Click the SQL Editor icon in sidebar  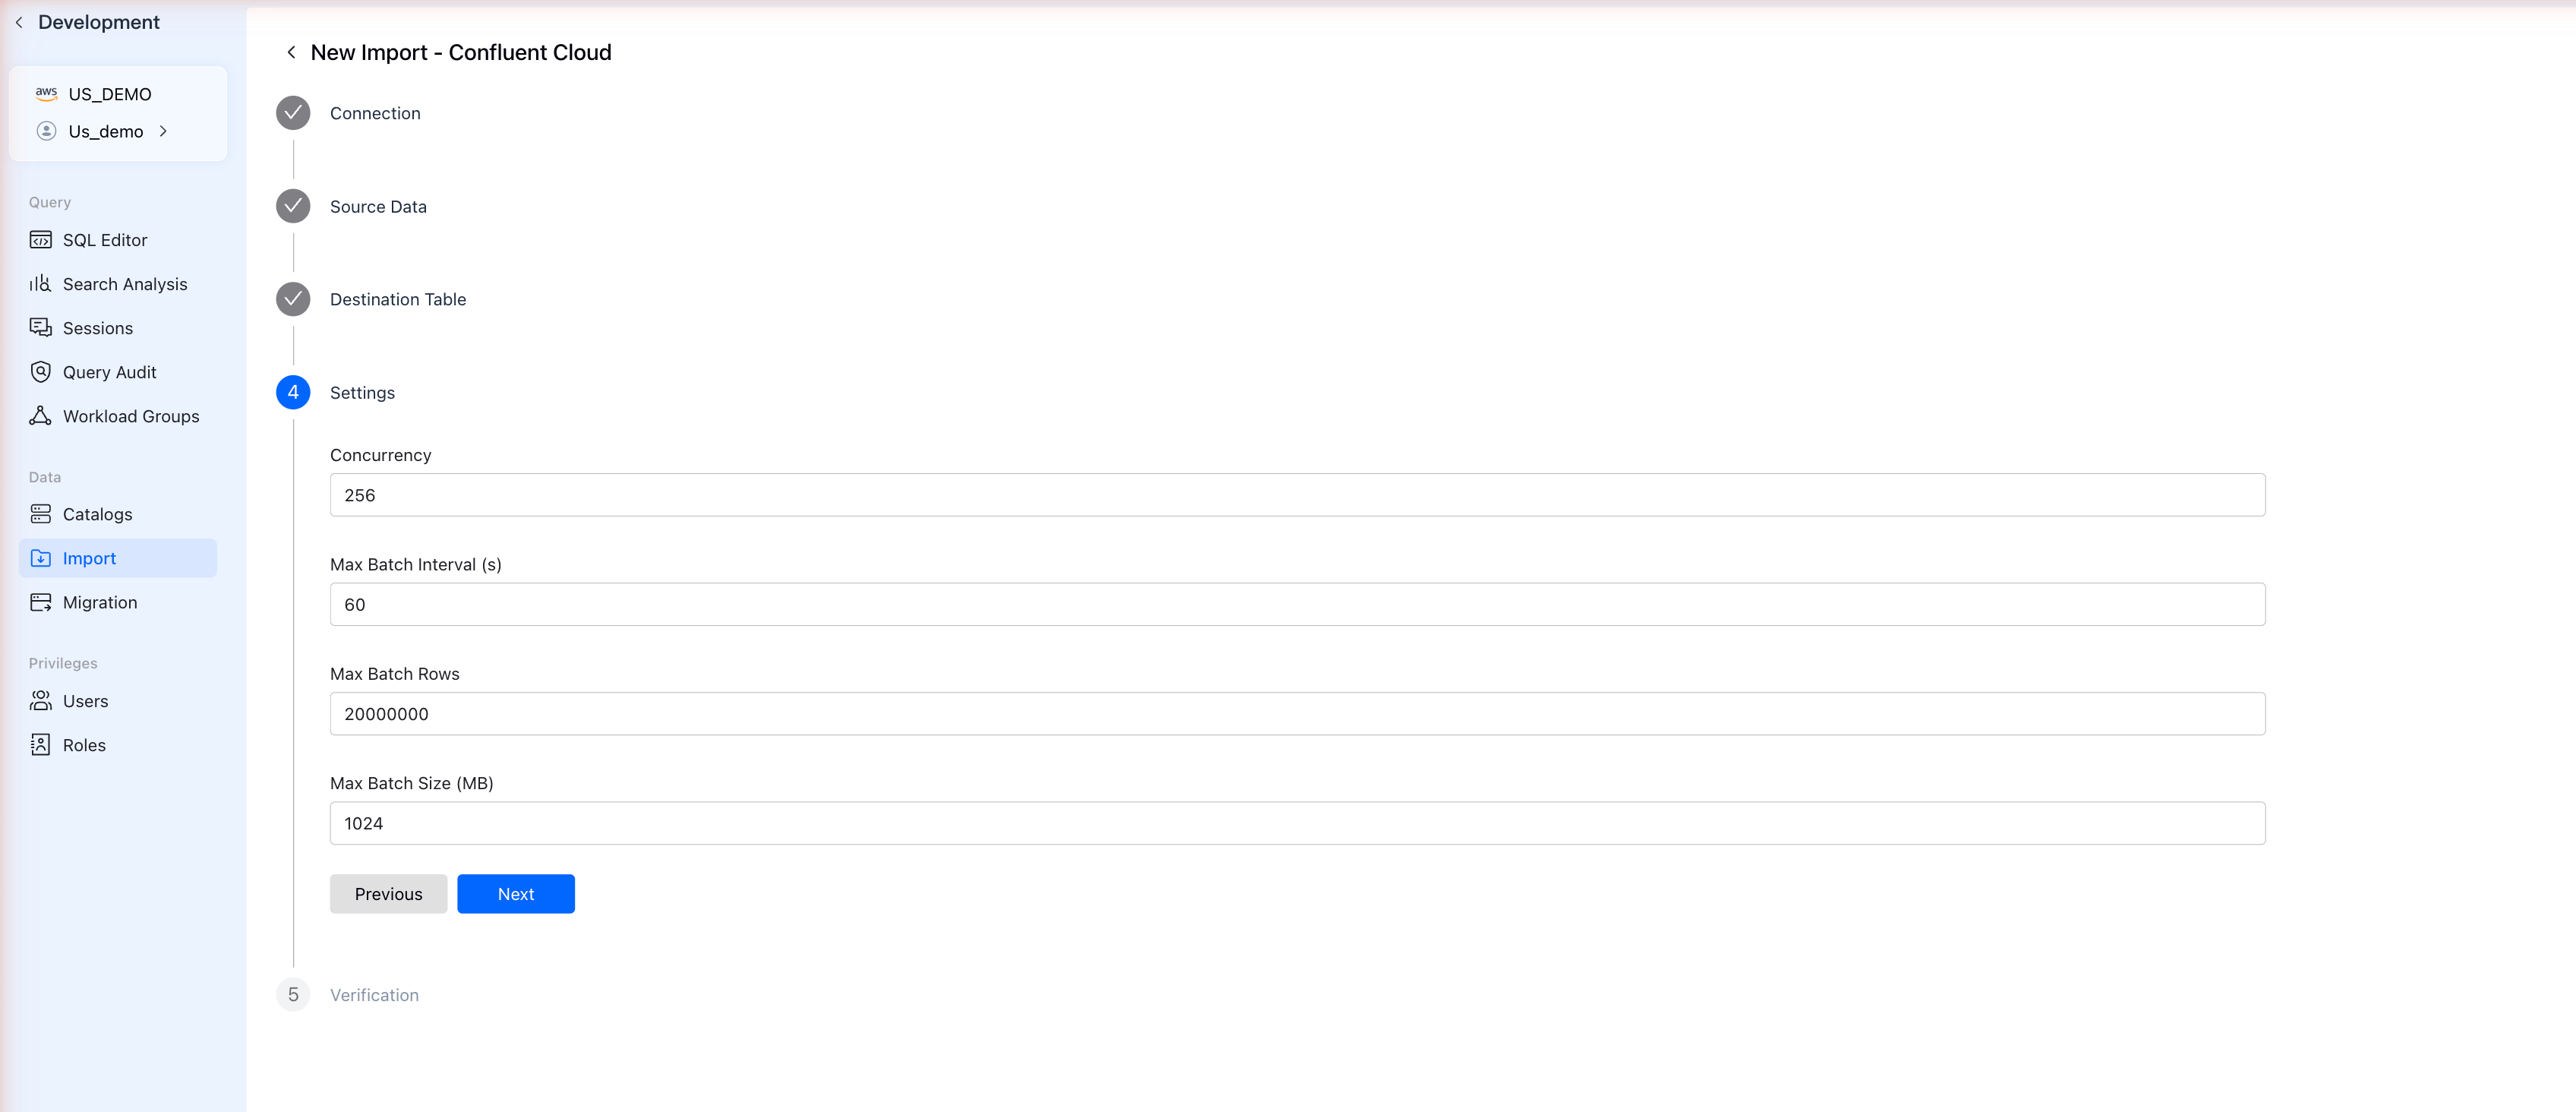coord(40,240)
